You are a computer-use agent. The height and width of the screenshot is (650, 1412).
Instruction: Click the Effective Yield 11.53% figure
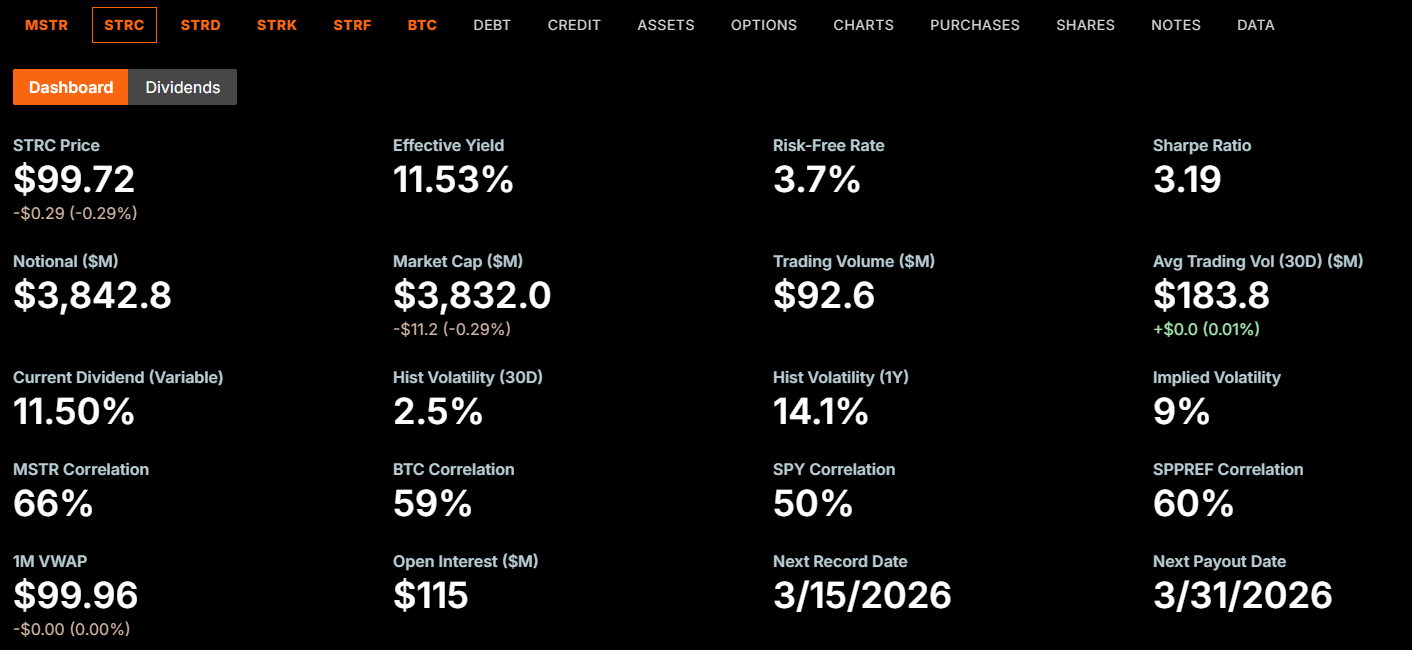[453, 180]
